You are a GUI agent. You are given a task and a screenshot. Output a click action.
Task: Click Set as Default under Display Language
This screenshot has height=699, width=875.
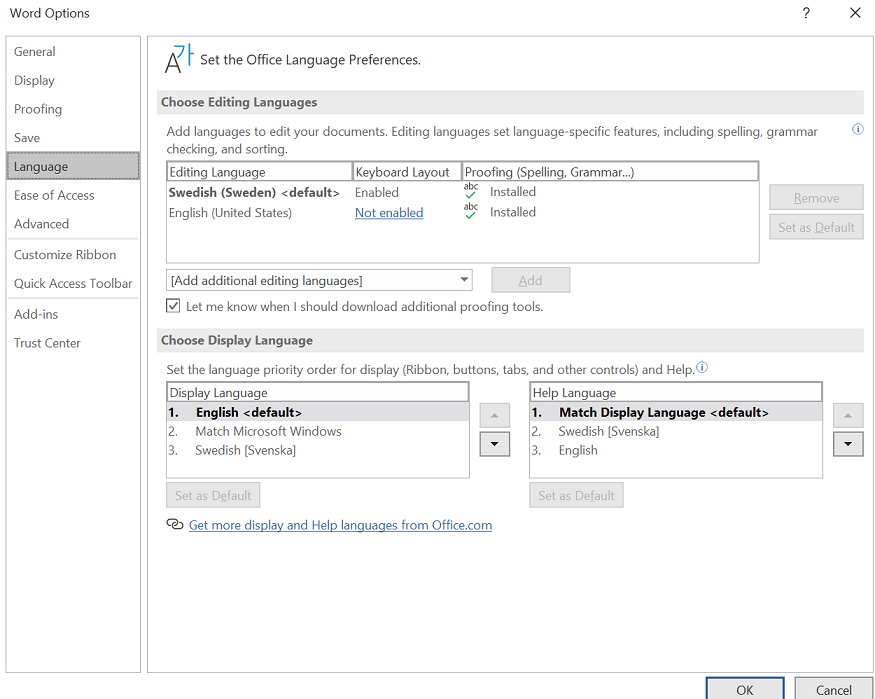tap(213, 495)
